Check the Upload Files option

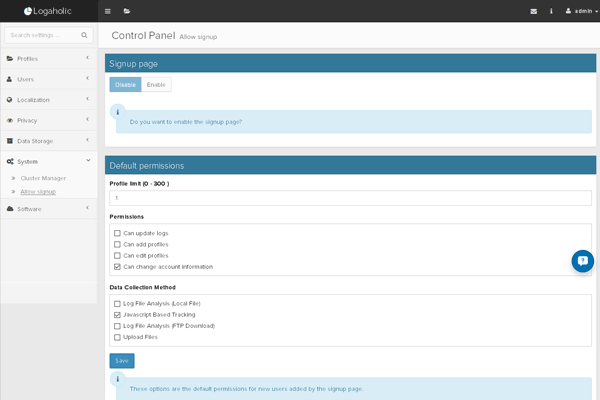click(117, 337)
